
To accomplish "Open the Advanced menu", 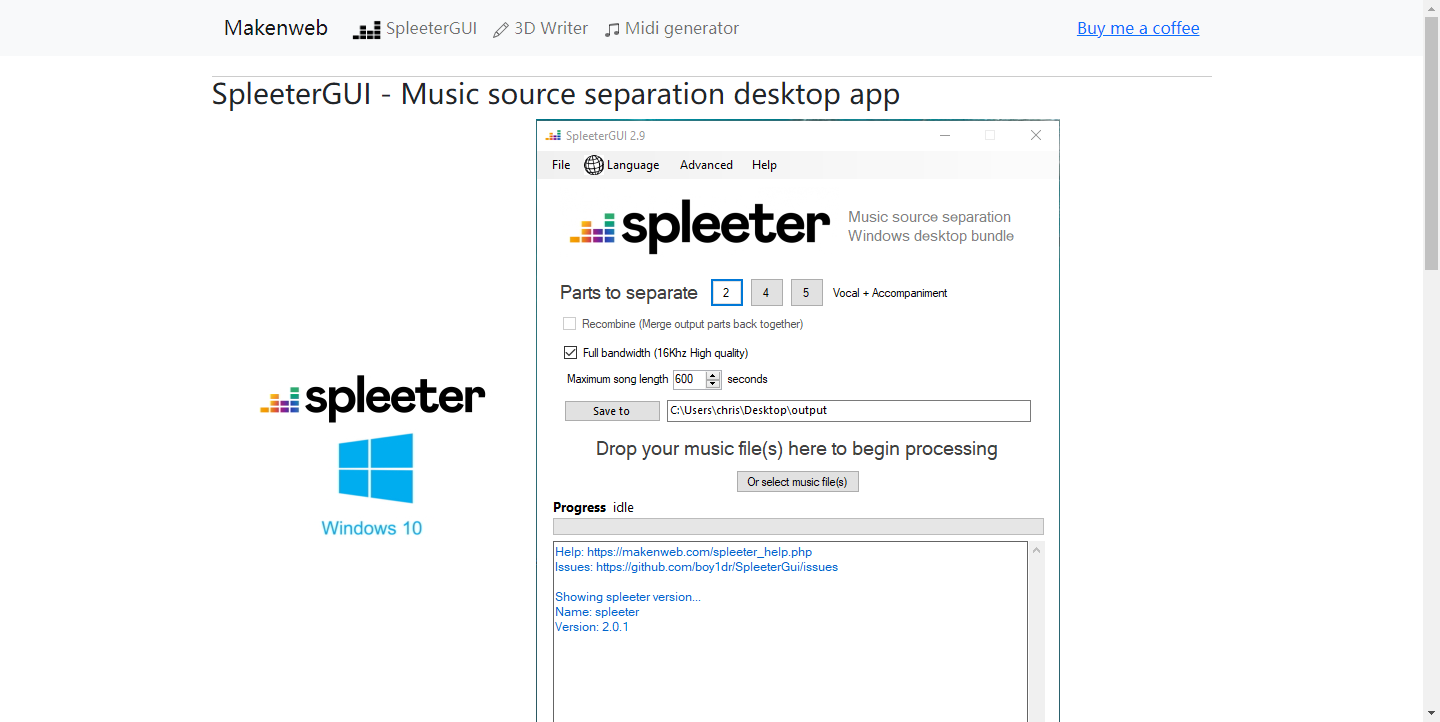I will tap(706, 165).
